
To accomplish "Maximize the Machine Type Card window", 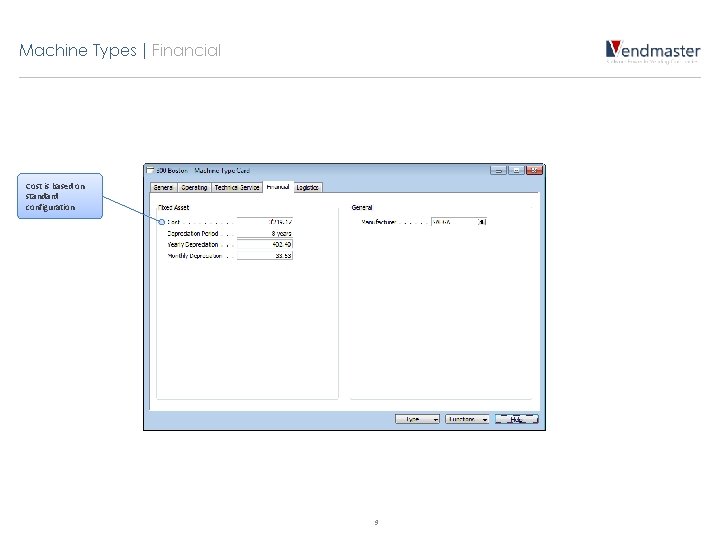I will [516, 170].
